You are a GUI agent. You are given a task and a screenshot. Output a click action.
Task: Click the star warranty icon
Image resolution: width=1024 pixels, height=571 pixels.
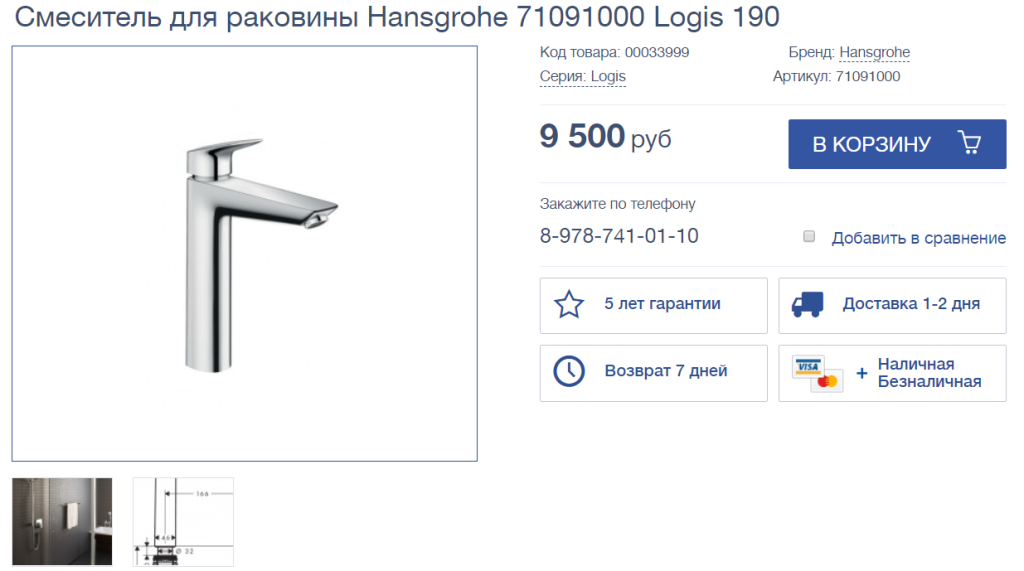coord(569,304)
